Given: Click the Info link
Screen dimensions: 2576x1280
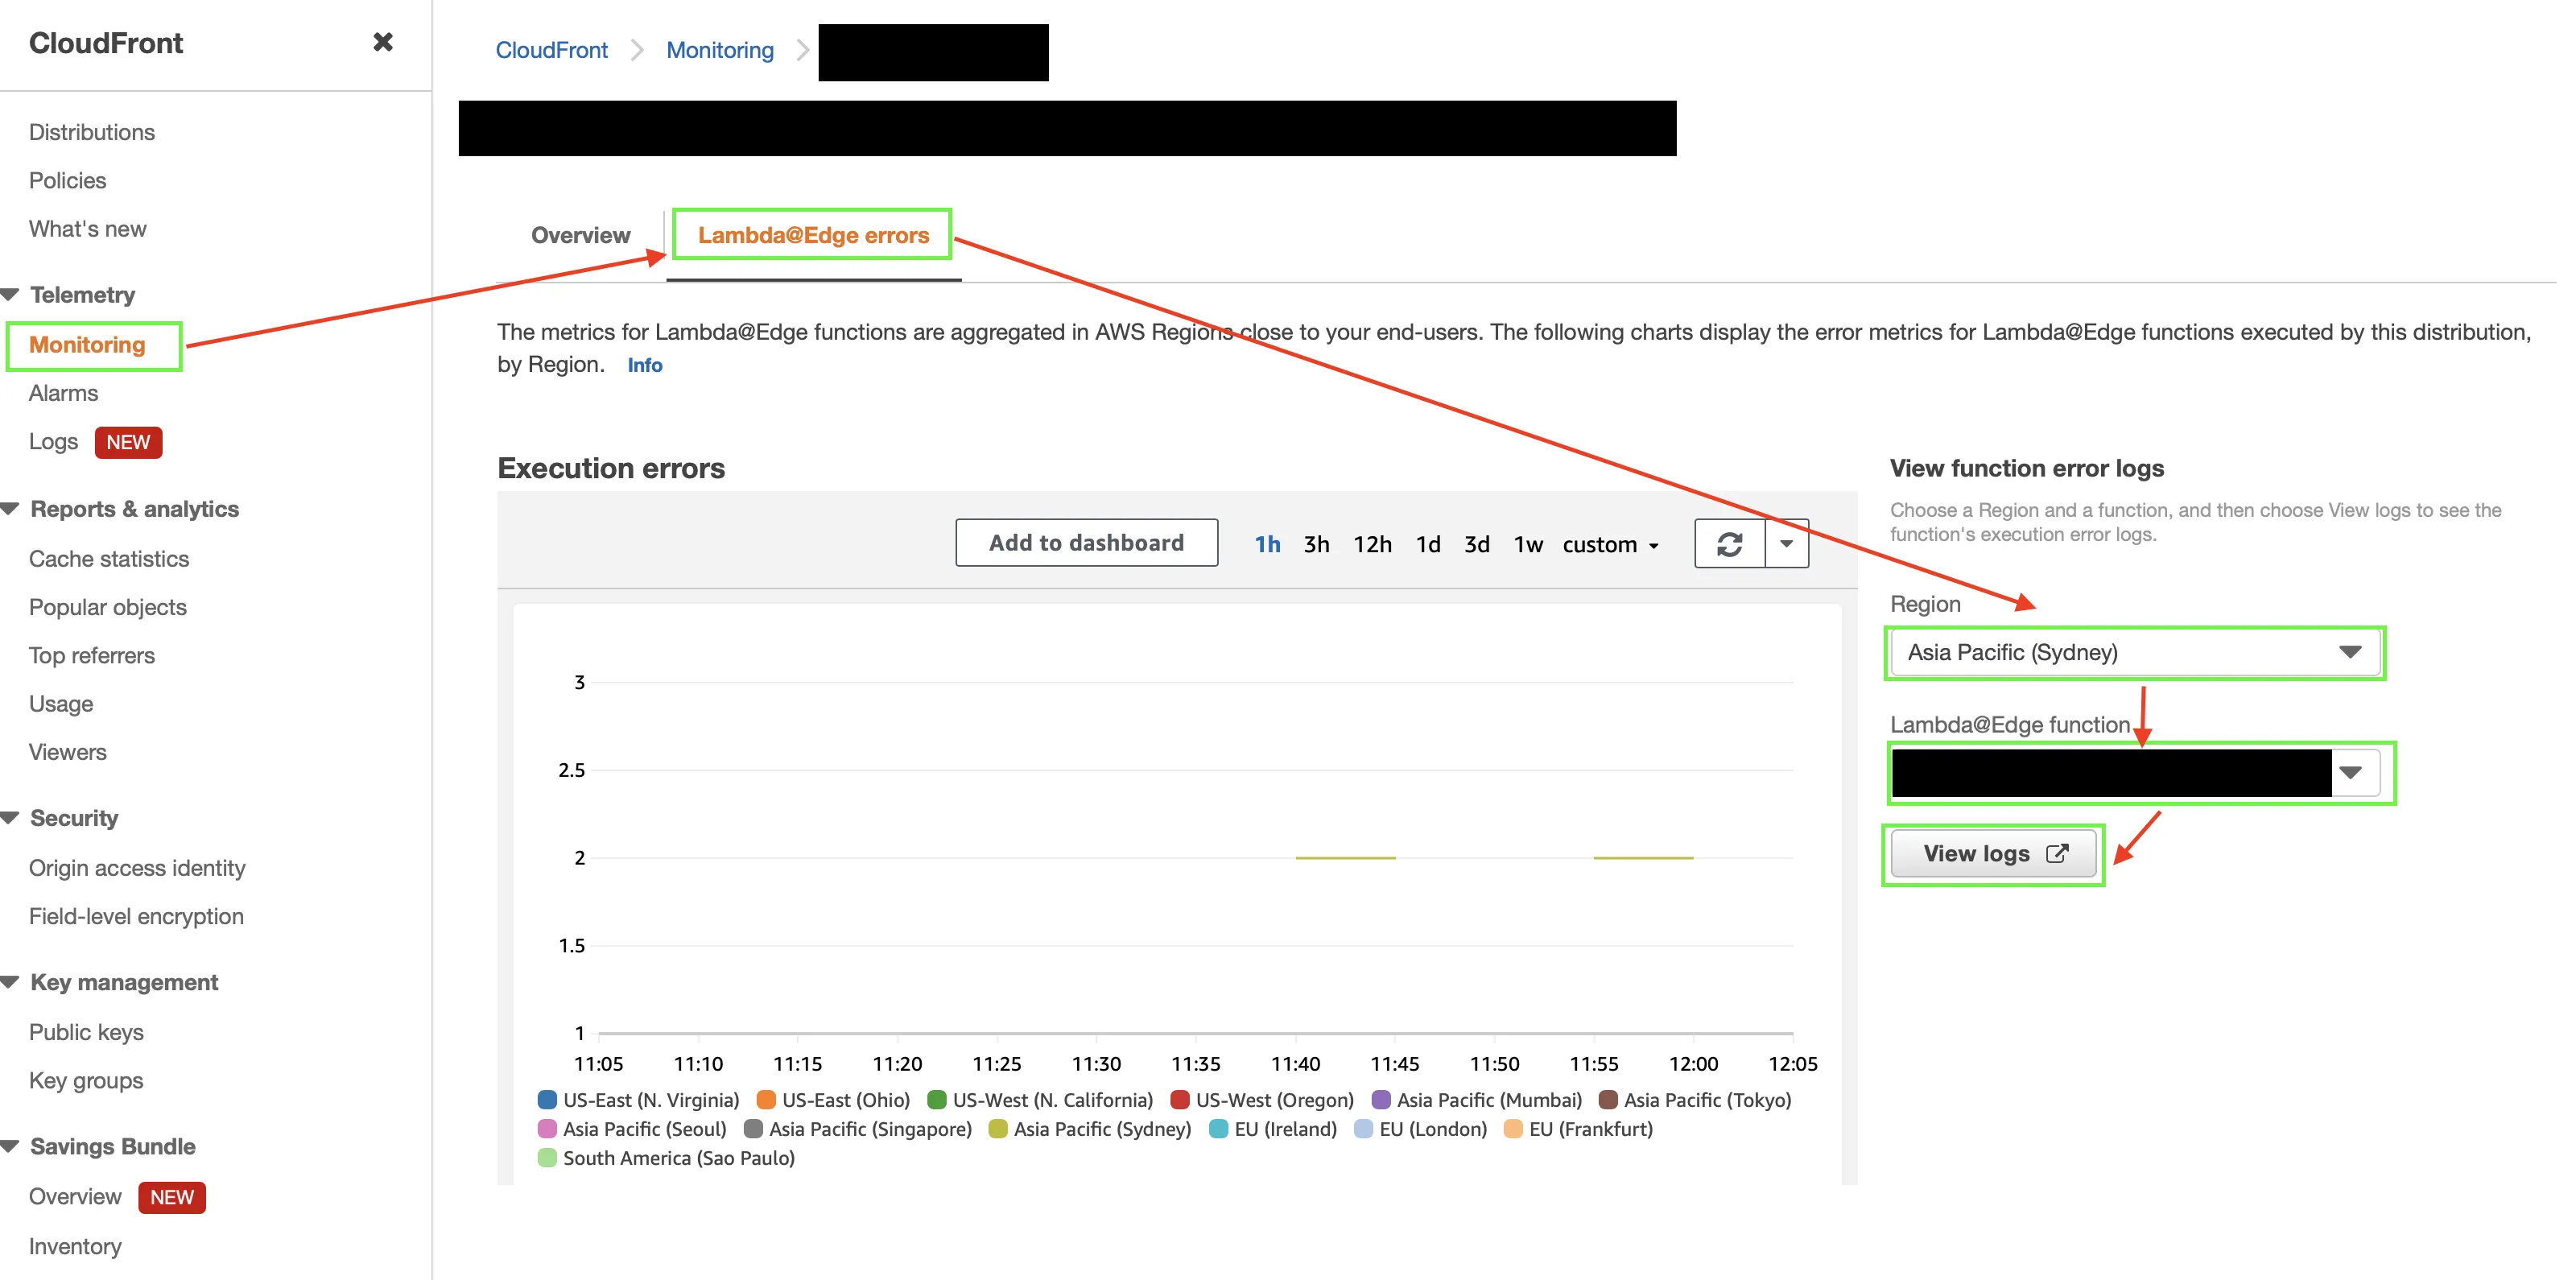Looking at the screenshot, I should [644, 365].
